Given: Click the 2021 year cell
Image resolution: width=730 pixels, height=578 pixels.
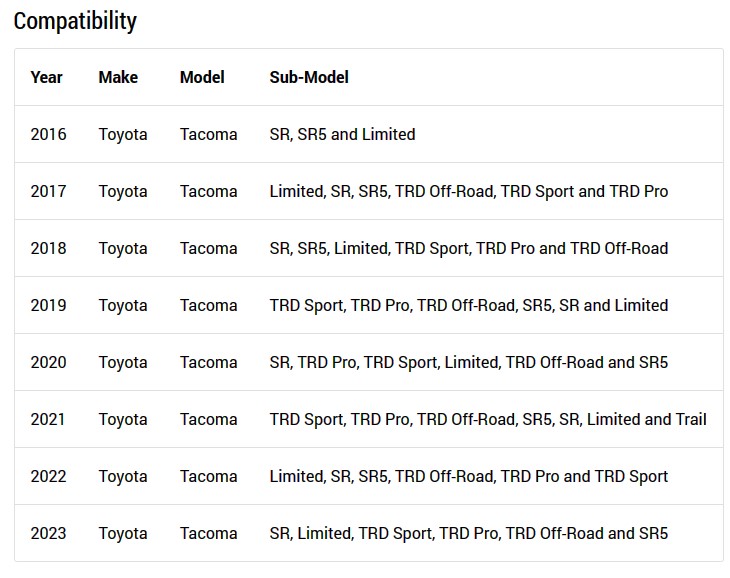Looking at the screenshot, I should click(x=48, y=419).
